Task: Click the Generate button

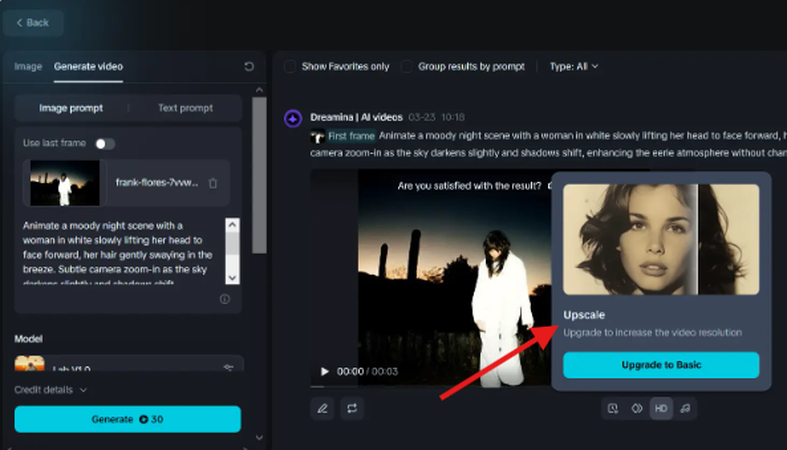Action: 127,419
